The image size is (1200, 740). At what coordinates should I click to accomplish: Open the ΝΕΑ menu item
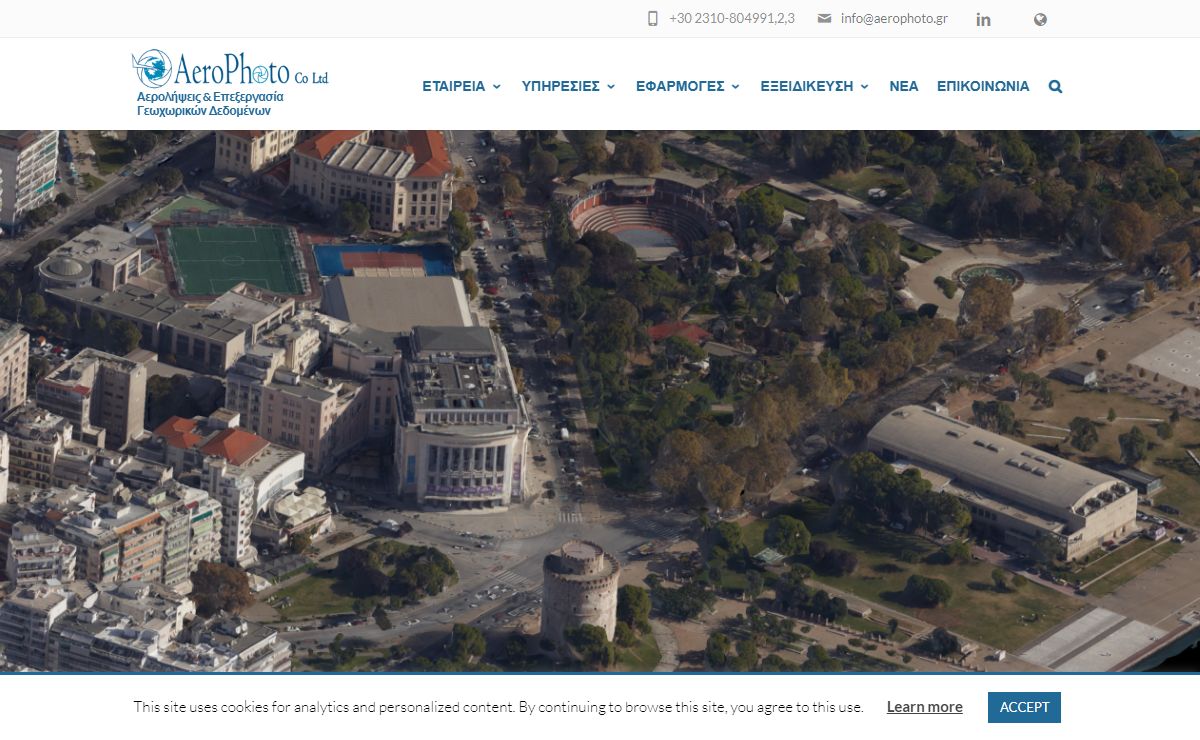pos(903,87)
